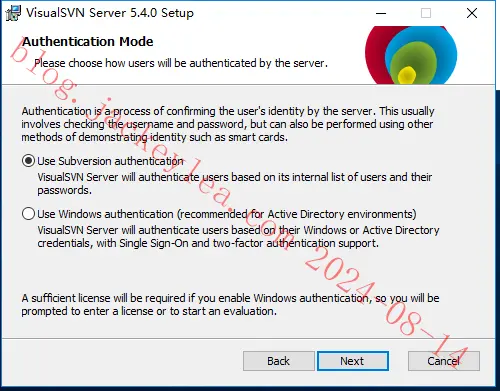The width and height of the screenshot is (500, 391).
Task: Go to the previous step with Back
Action: click(279, 361)
